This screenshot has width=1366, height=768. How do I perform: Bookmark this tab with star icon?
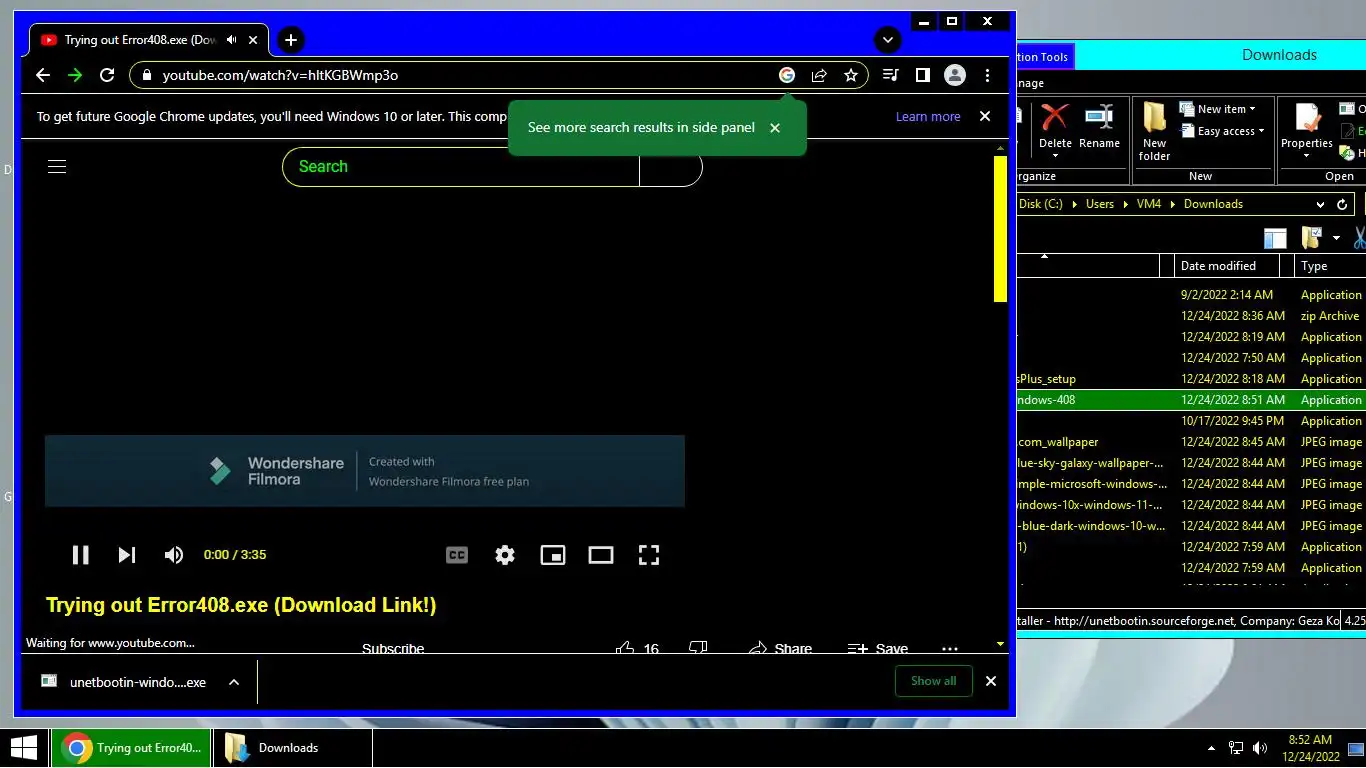[x=851, y=75]
